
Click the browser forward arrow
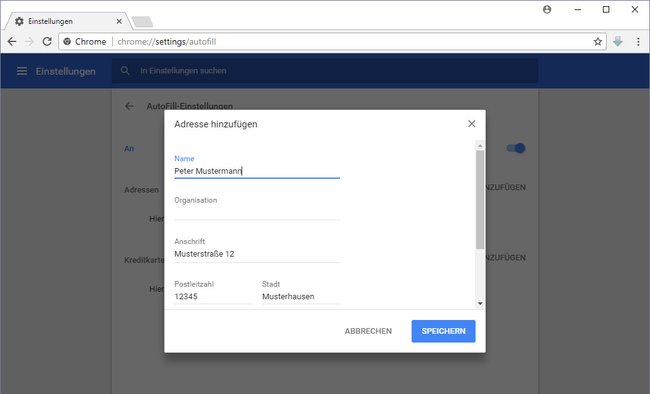(29, 41)
